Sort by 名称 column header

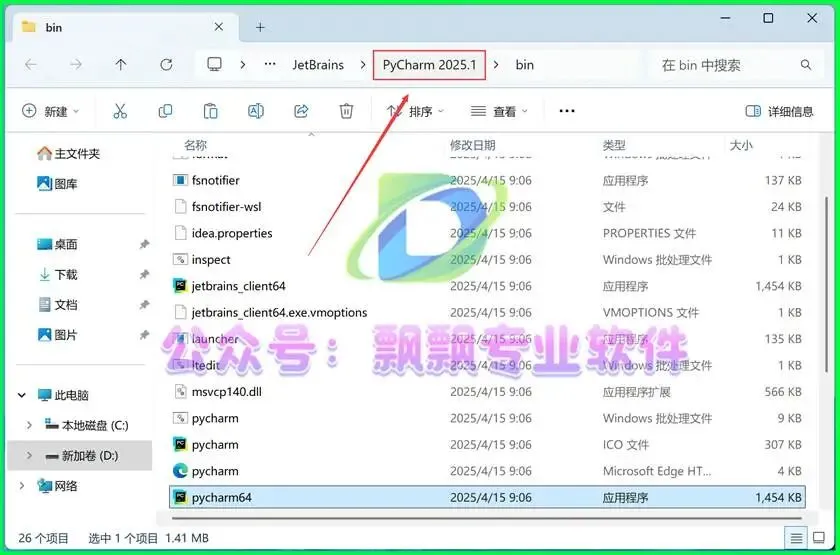pos(196,145)
